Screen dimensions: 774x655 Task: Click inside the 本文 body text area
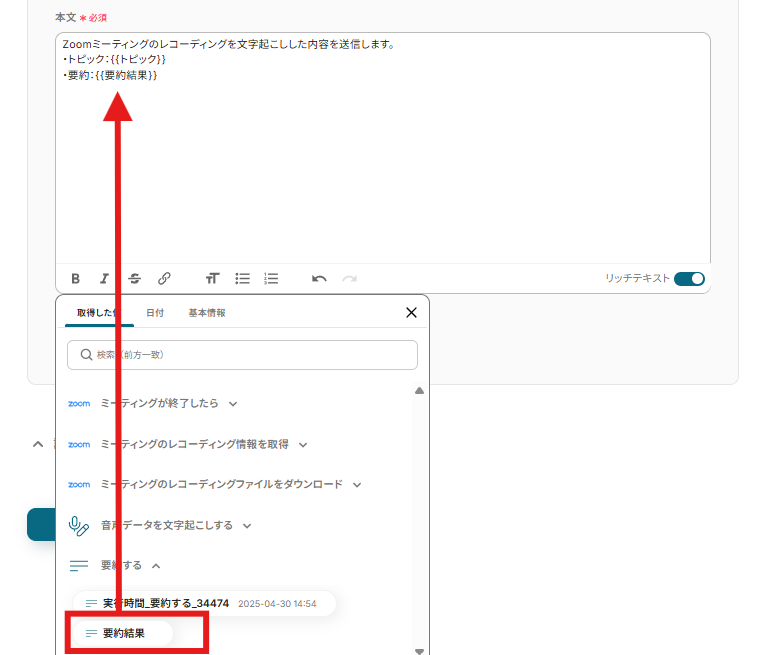383,148
